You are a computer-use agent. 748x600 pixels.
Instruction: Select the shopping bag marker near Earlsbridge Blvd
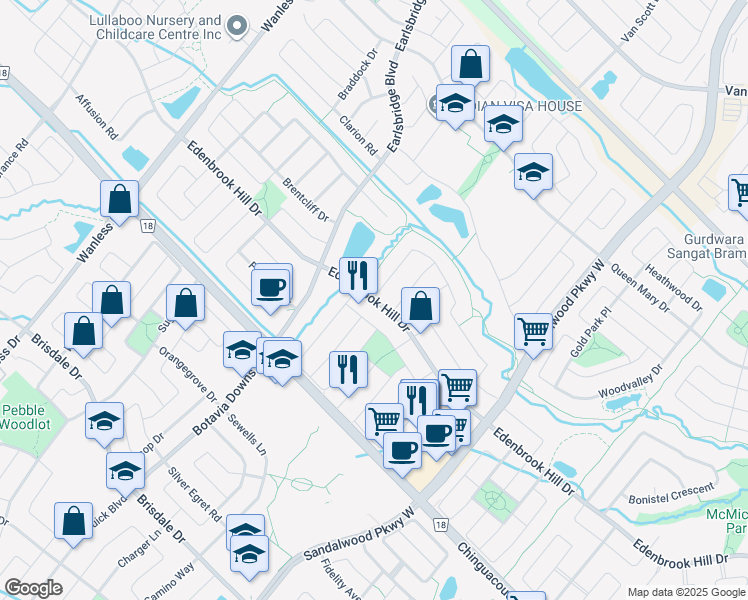click(470, 65)
